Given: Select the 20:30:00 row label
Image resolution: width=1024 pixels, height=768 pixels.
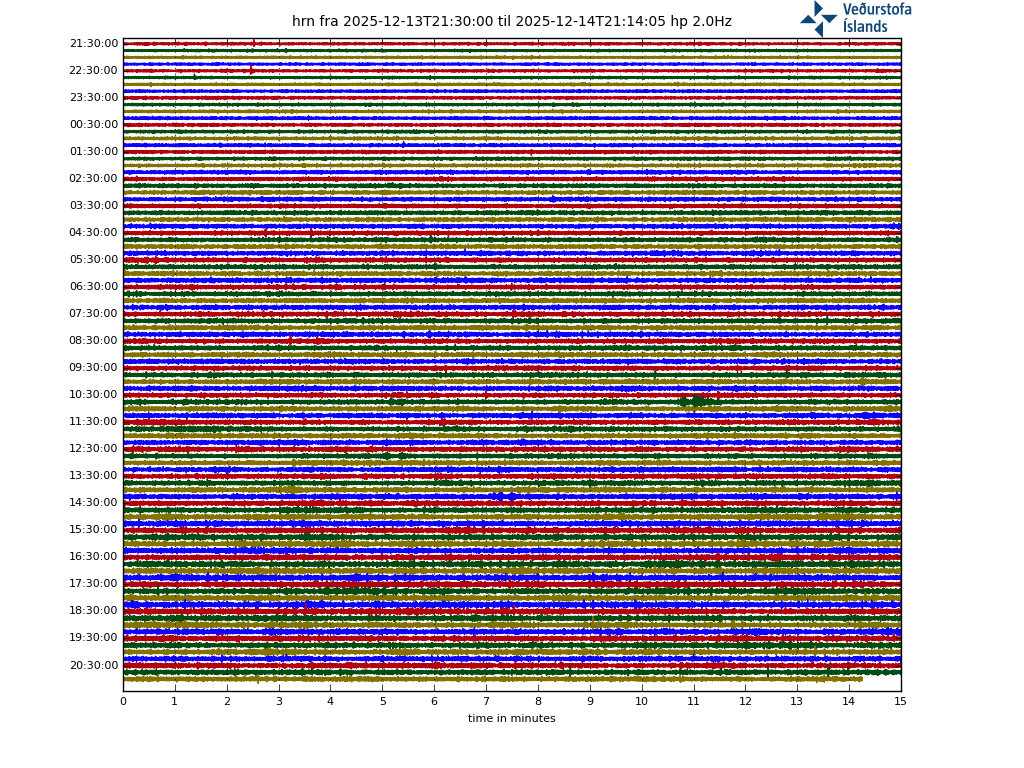Looking at the screenshot, I should click(x=94, y=665).
